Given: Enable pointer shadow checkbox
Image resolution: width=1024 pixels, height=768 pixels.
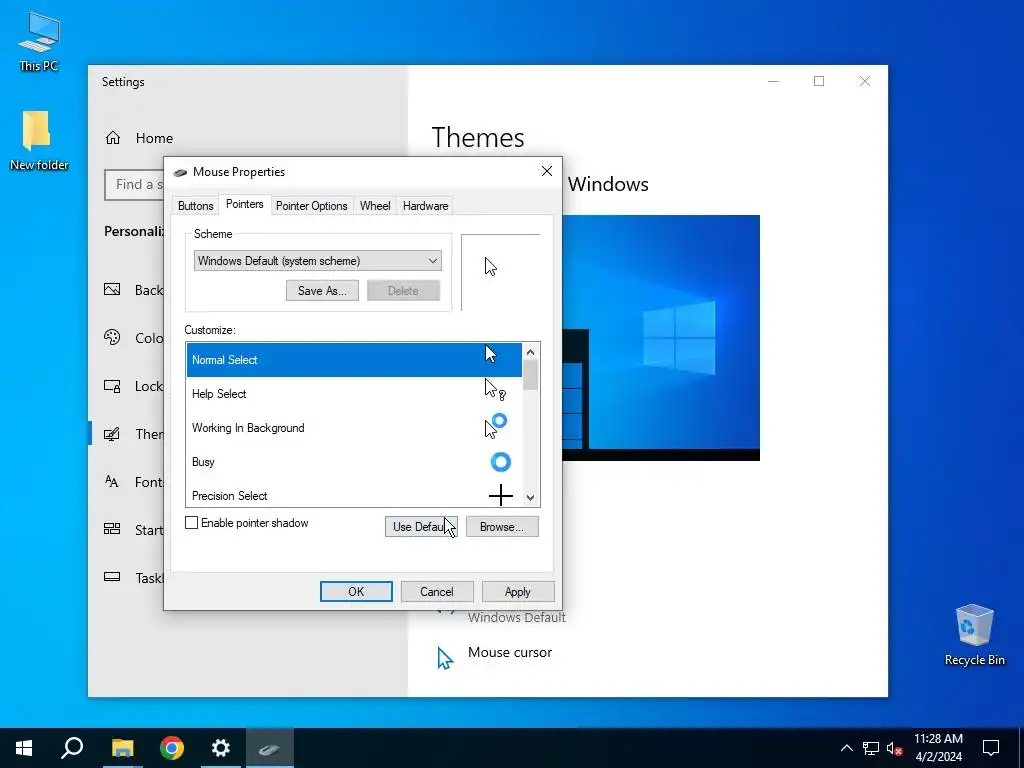Looking at the screenshot, I should click(191, 522).
